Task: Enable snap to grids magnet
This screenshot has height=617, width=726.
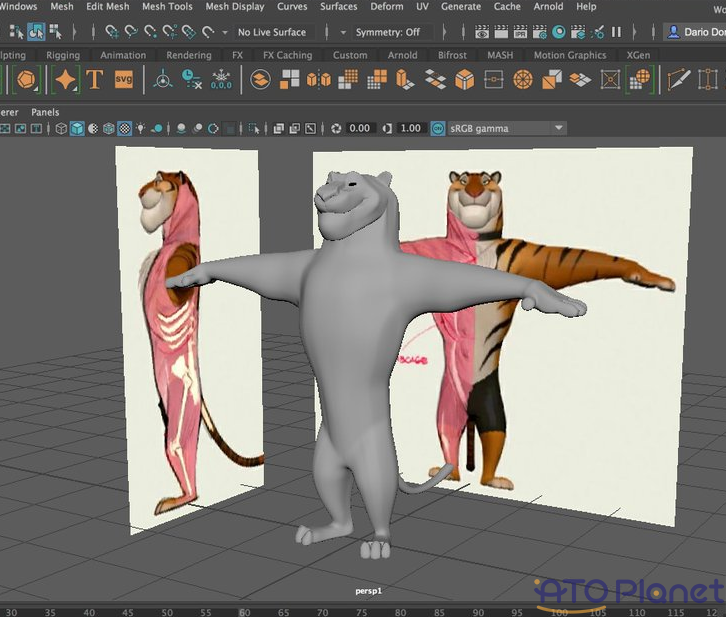Action: (x=112, y=32)
